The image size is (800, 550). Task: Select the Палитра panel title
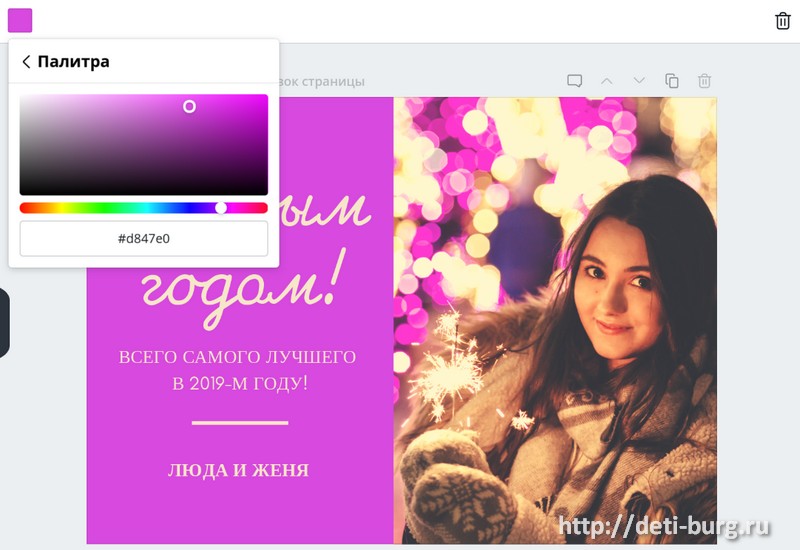click(74, 62)
